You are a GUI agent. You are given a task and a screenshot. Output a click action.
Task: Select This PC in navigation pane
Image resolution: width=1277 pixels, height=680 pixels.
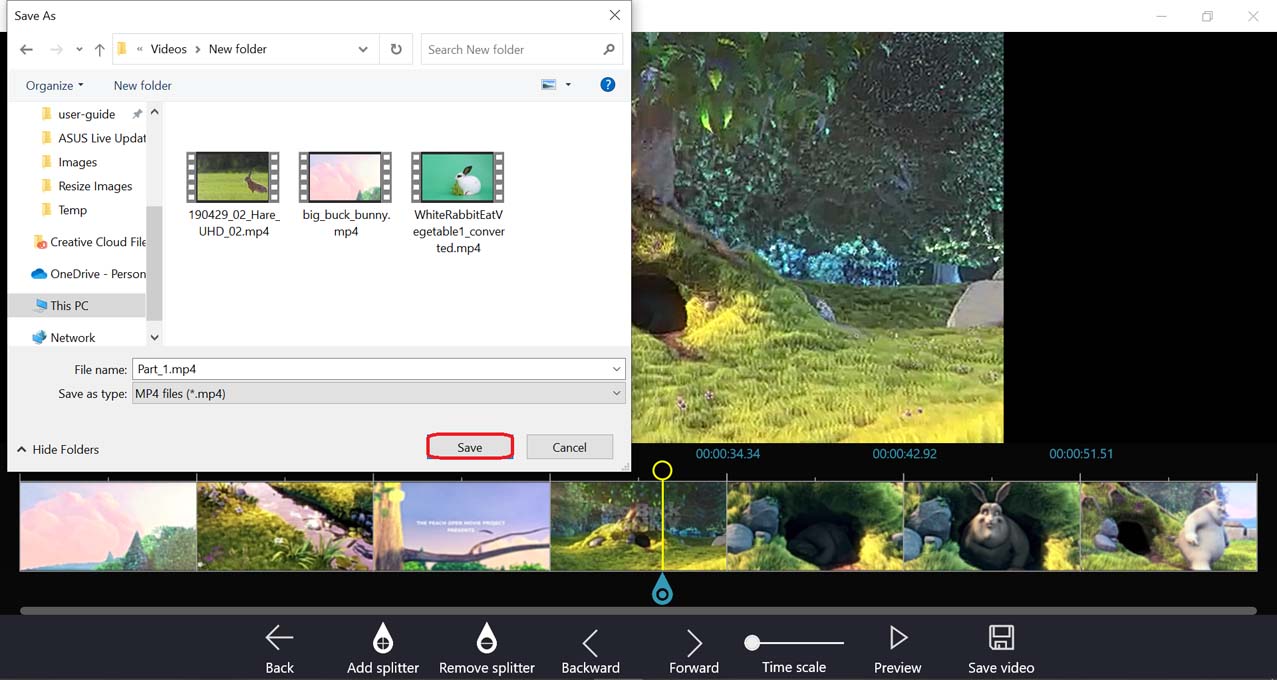[x=69, y=305]
